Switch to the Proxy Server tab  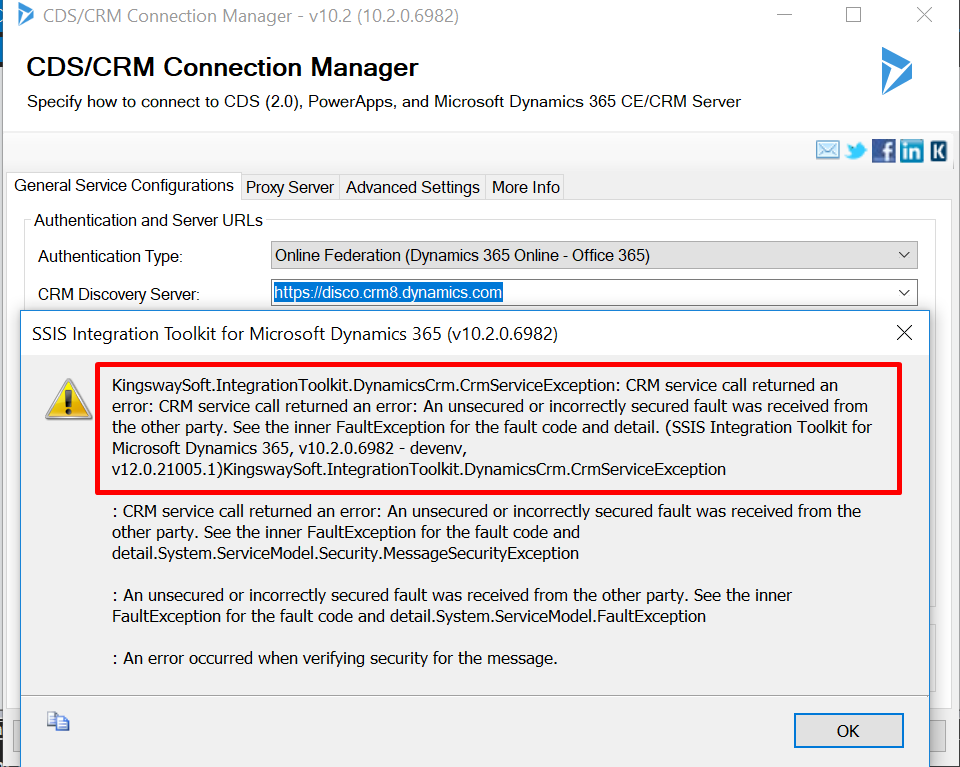[290, 187]
